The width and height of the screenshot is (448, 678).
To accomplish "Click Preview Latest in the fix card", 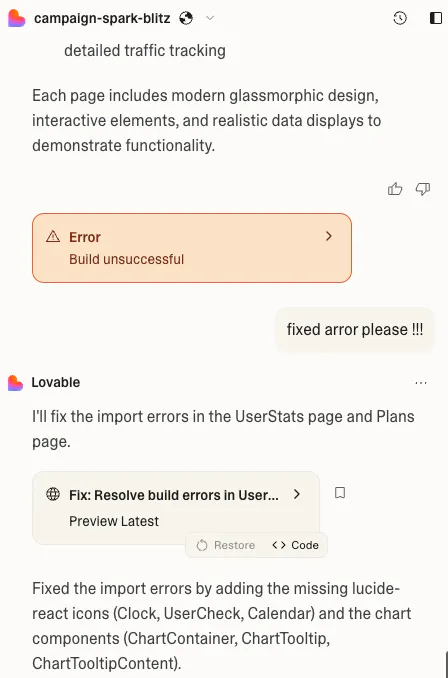I will pyautogui.click(x=114, y=521).
